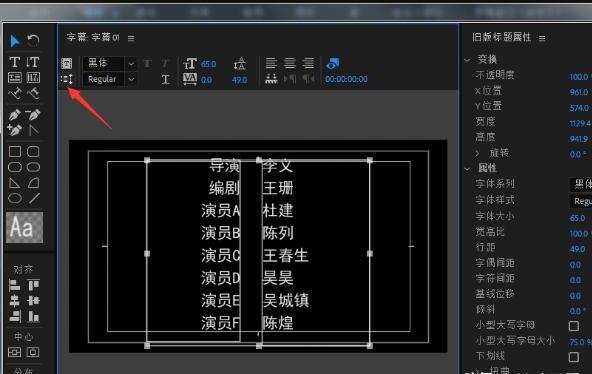This screenshot has width=592, height=374.
Task: Select the Line tool
Action: coord(34,198)
